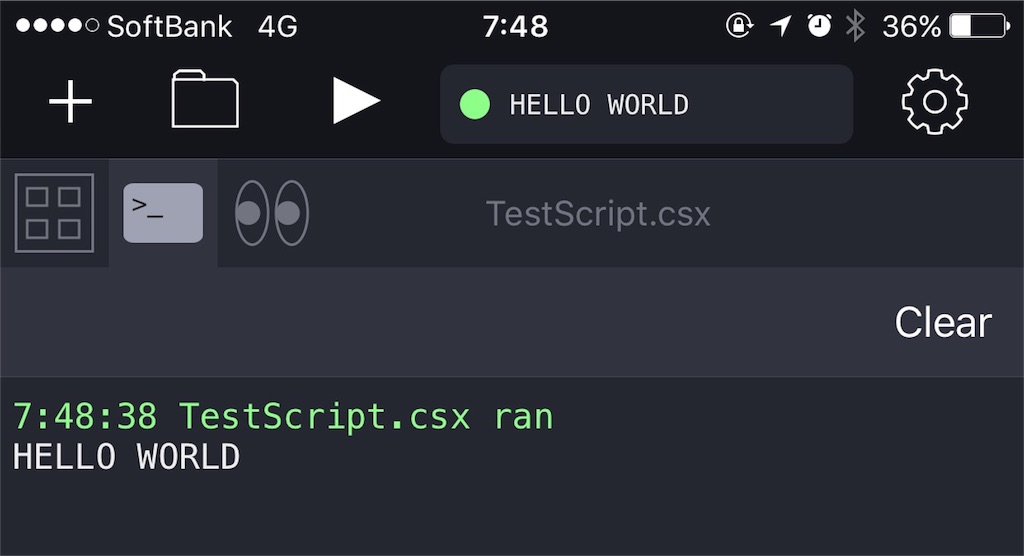
Task: Open the folder file browser icon
Action: pyautogui.click(x=205, y=99)
